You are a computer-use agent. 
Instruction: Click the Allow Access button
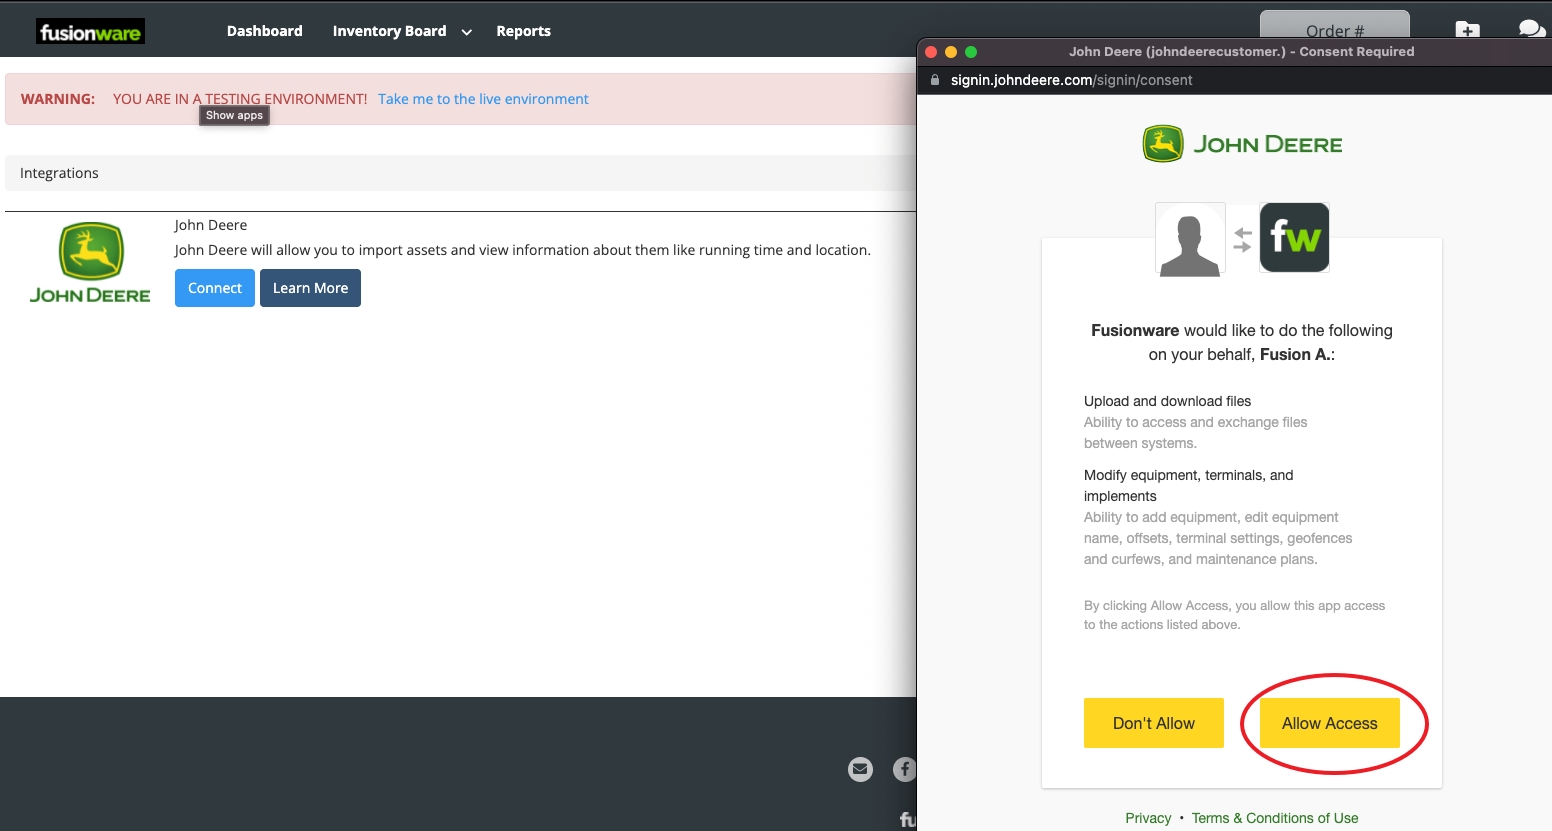[1329, 723]
